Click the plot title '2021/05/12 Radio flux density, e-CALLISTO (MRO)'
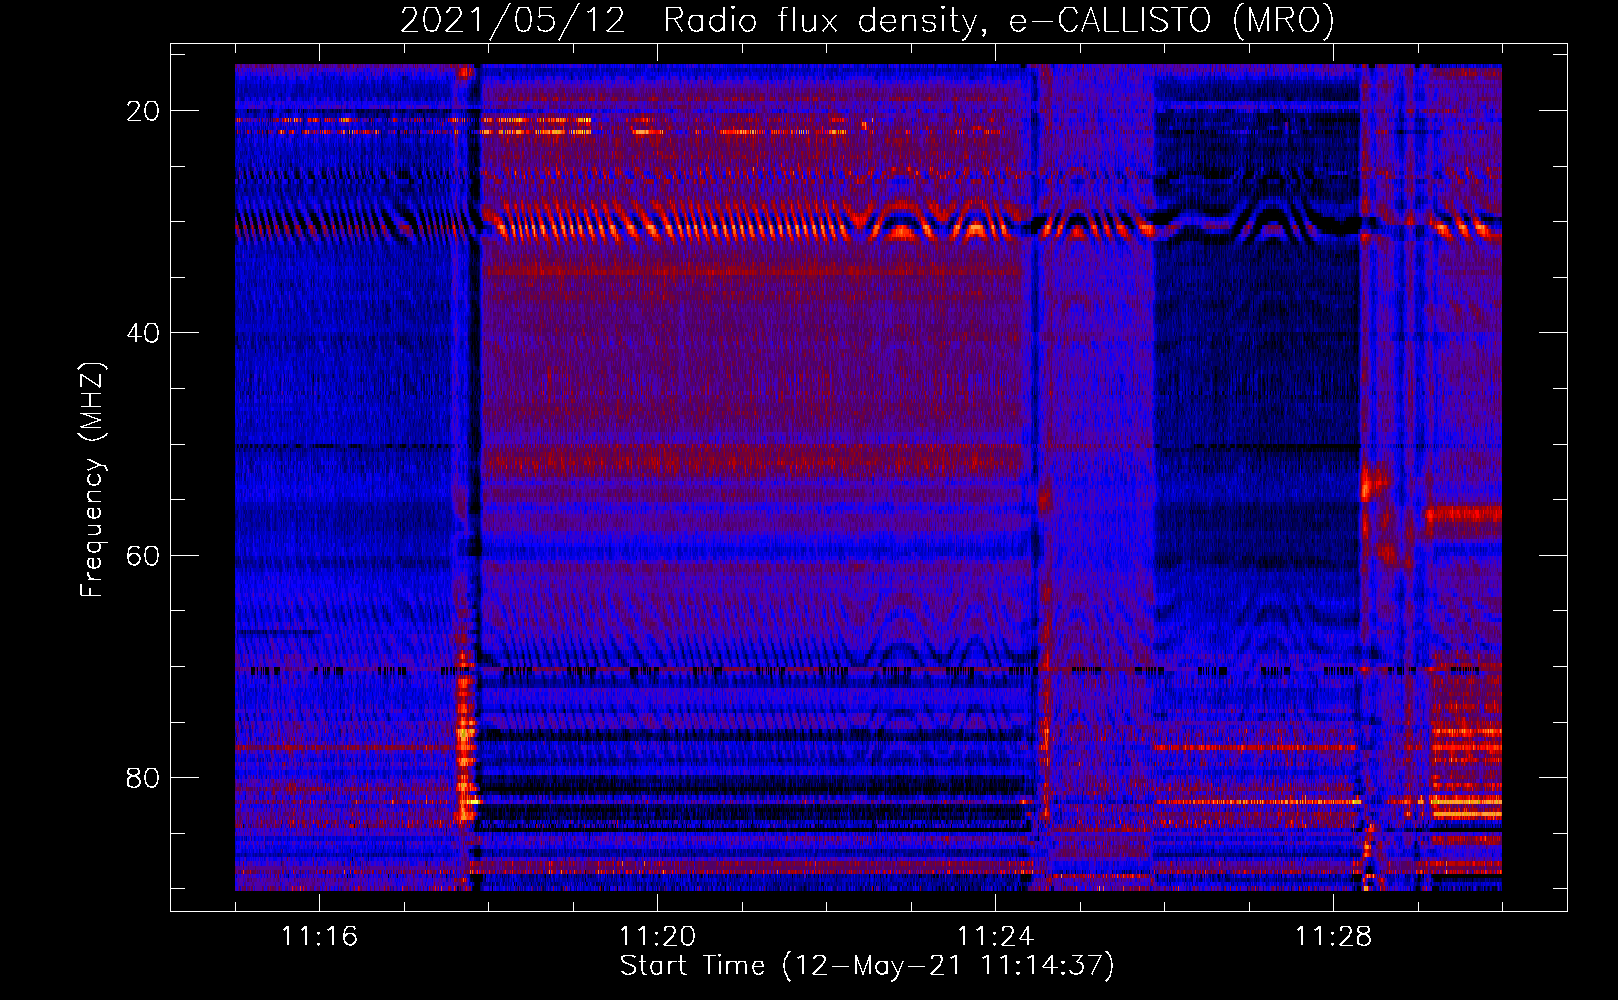 867,20
